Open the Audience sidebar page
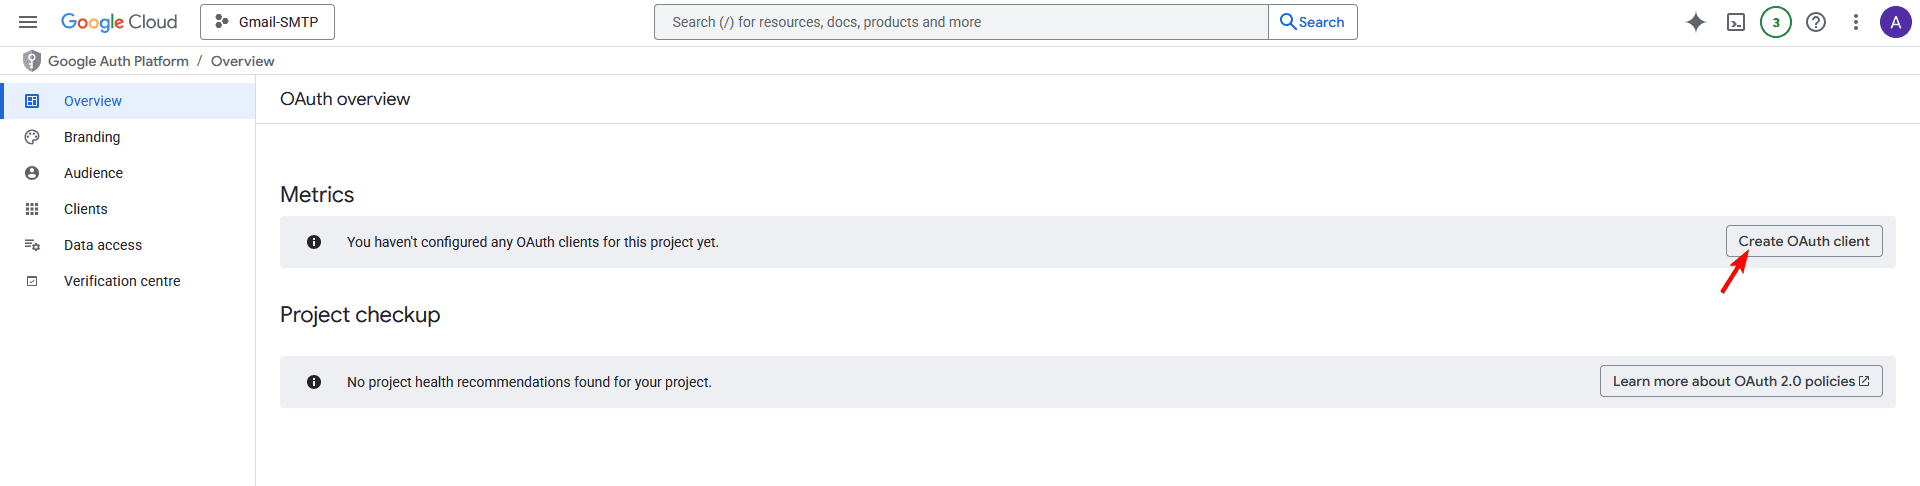The image size is (1920, 486). (128, 173)
